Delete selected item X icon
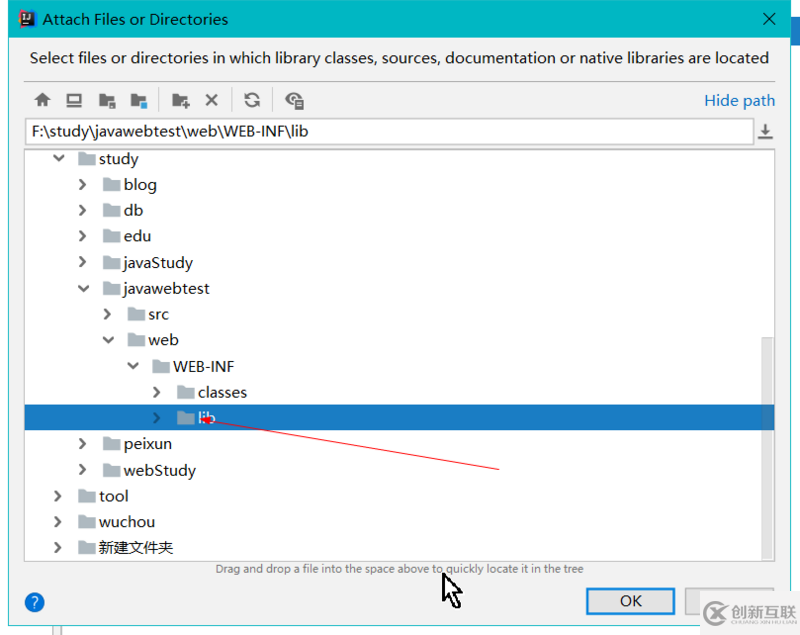 [x=212, y=100]
